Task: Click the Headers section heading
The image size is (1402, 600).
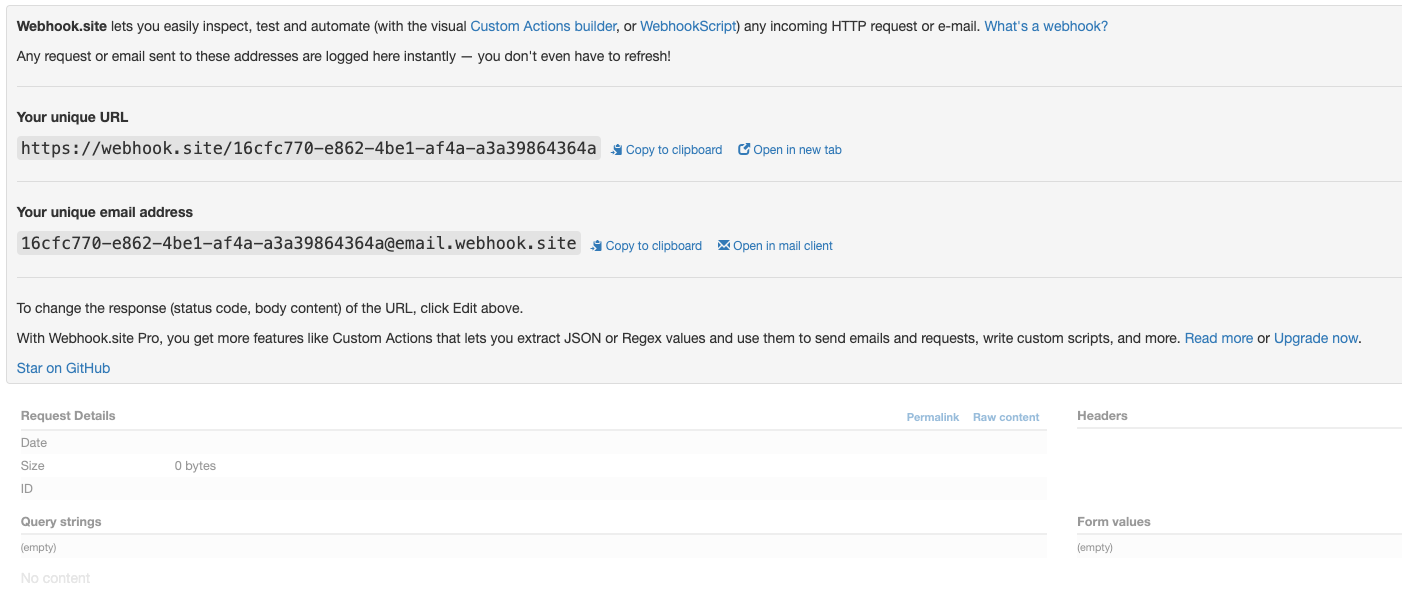Action: point(1102,416)
